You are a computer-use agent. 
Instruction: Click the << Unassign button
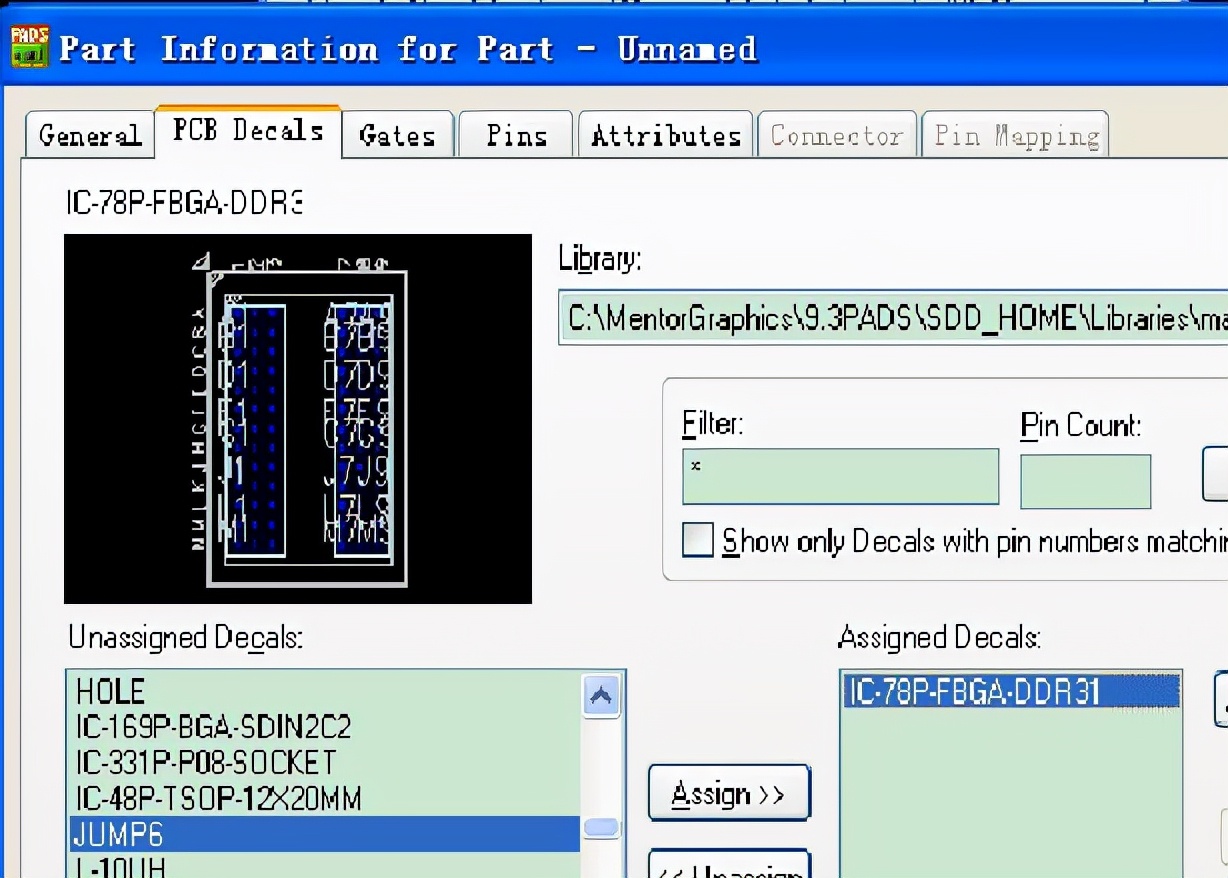(729, 866)
